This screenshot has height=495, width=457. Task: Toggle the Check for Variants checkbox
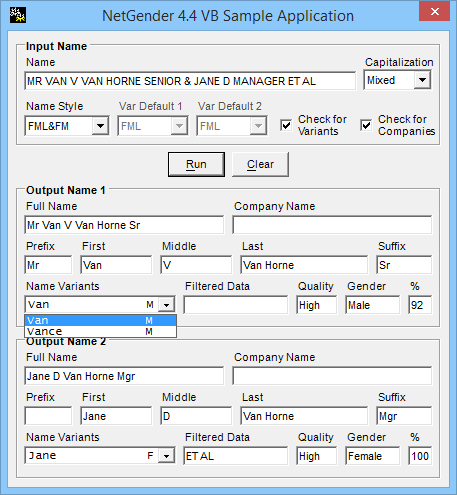pos(286,126)
